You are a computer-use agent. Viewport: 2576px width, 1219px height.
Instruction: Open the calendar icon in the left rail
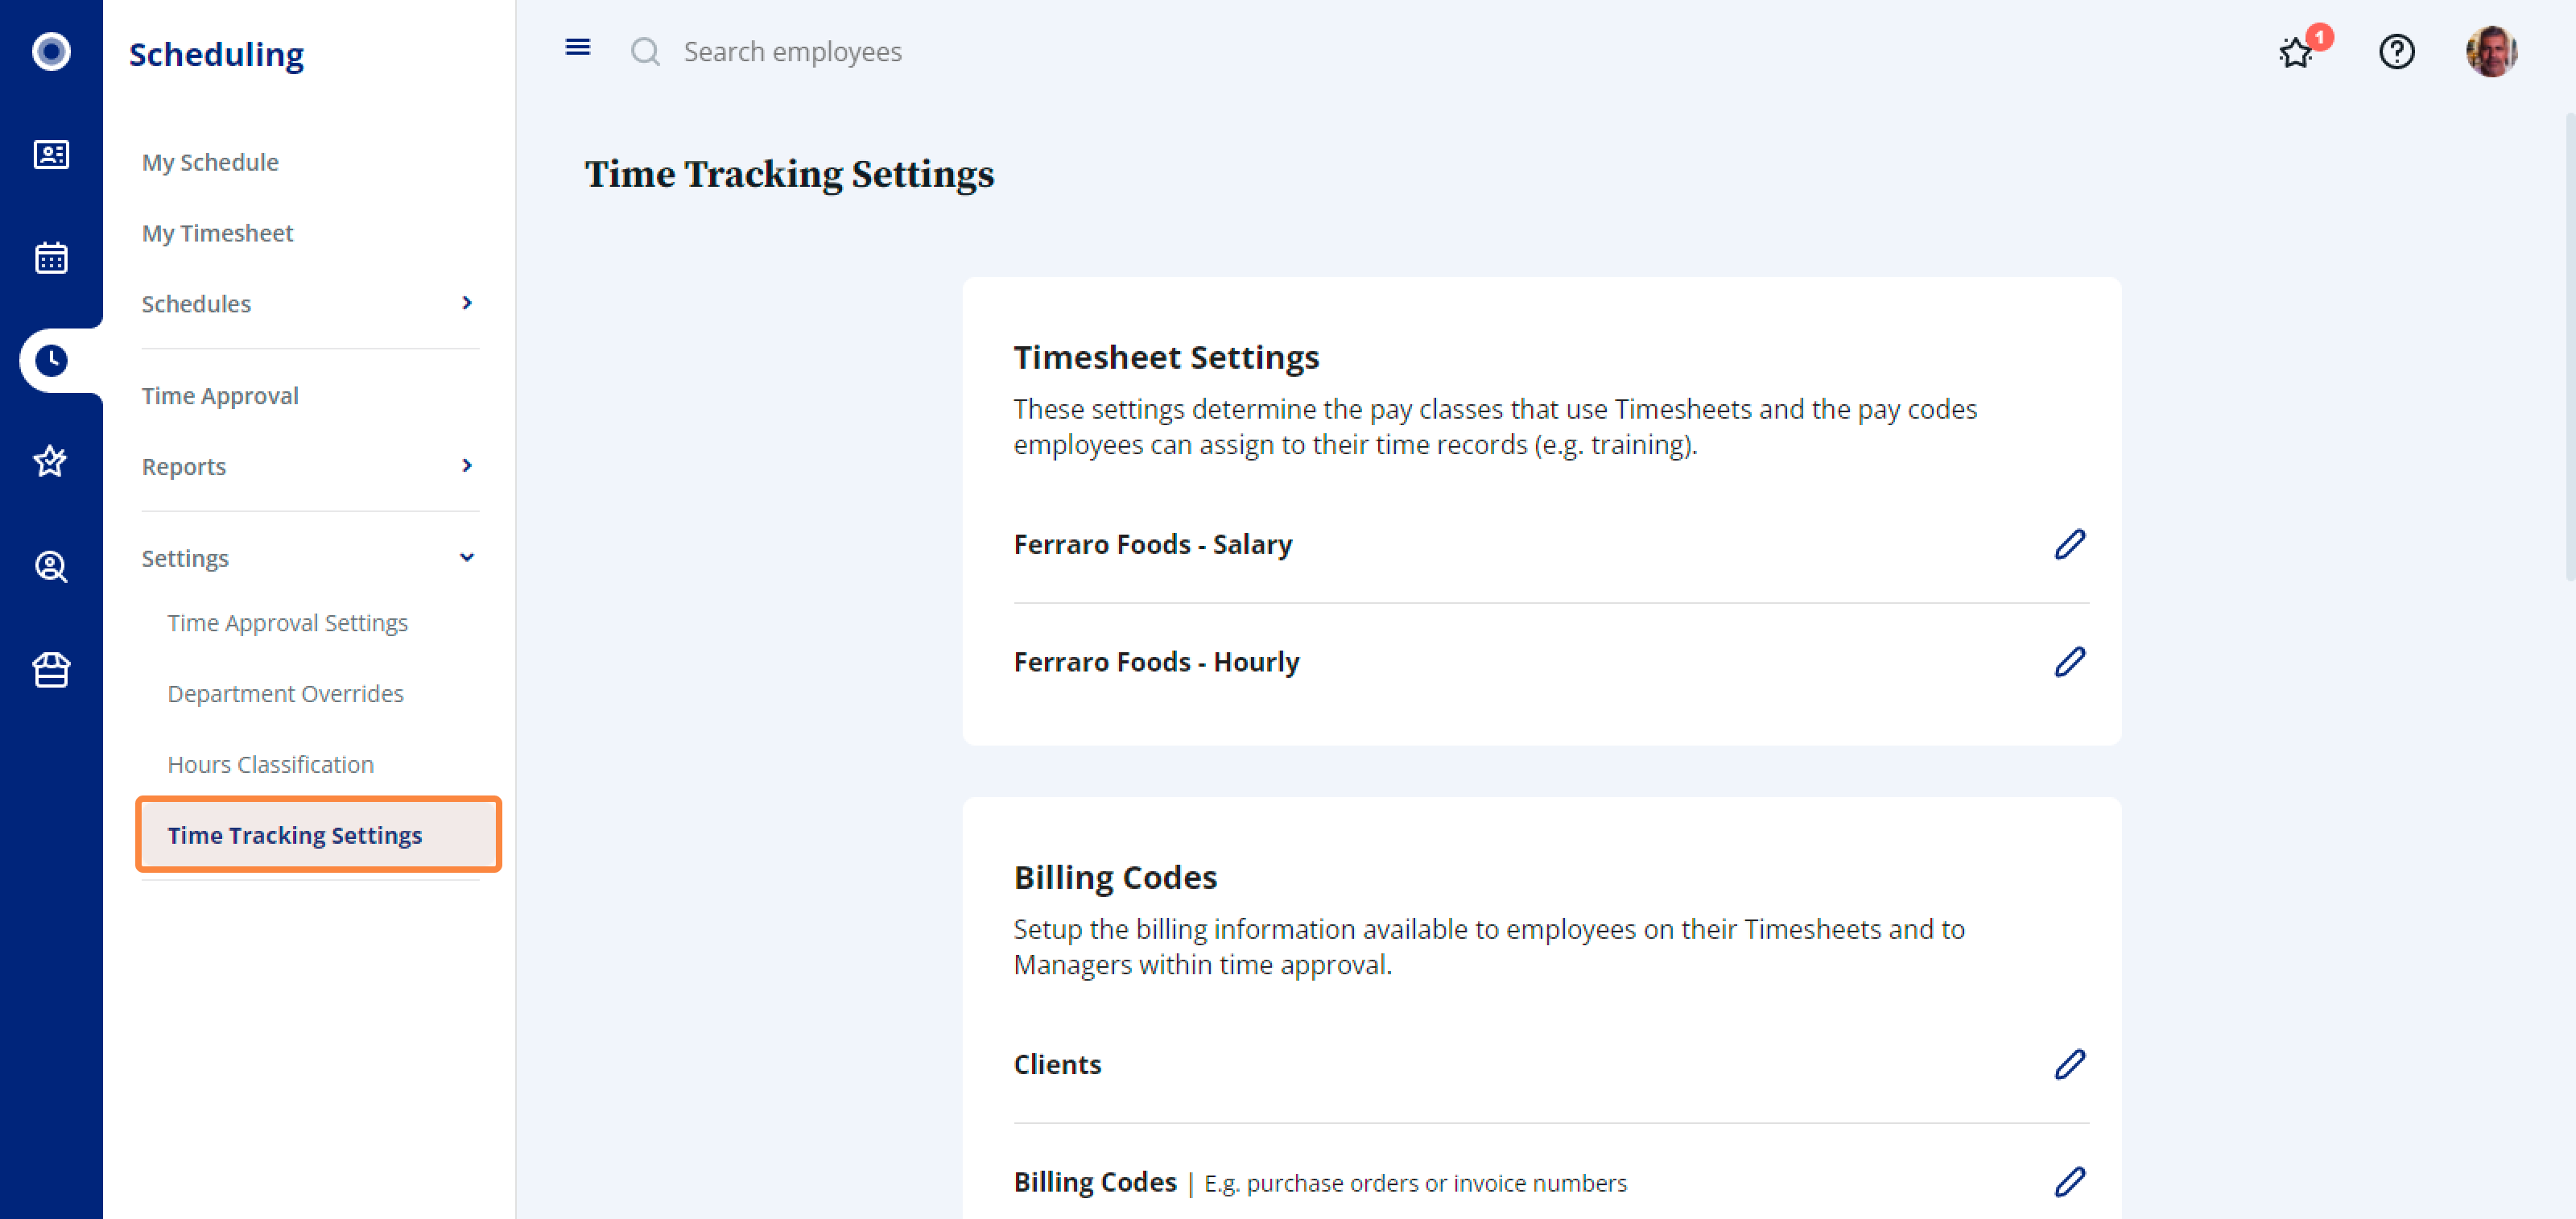point(51,258)
